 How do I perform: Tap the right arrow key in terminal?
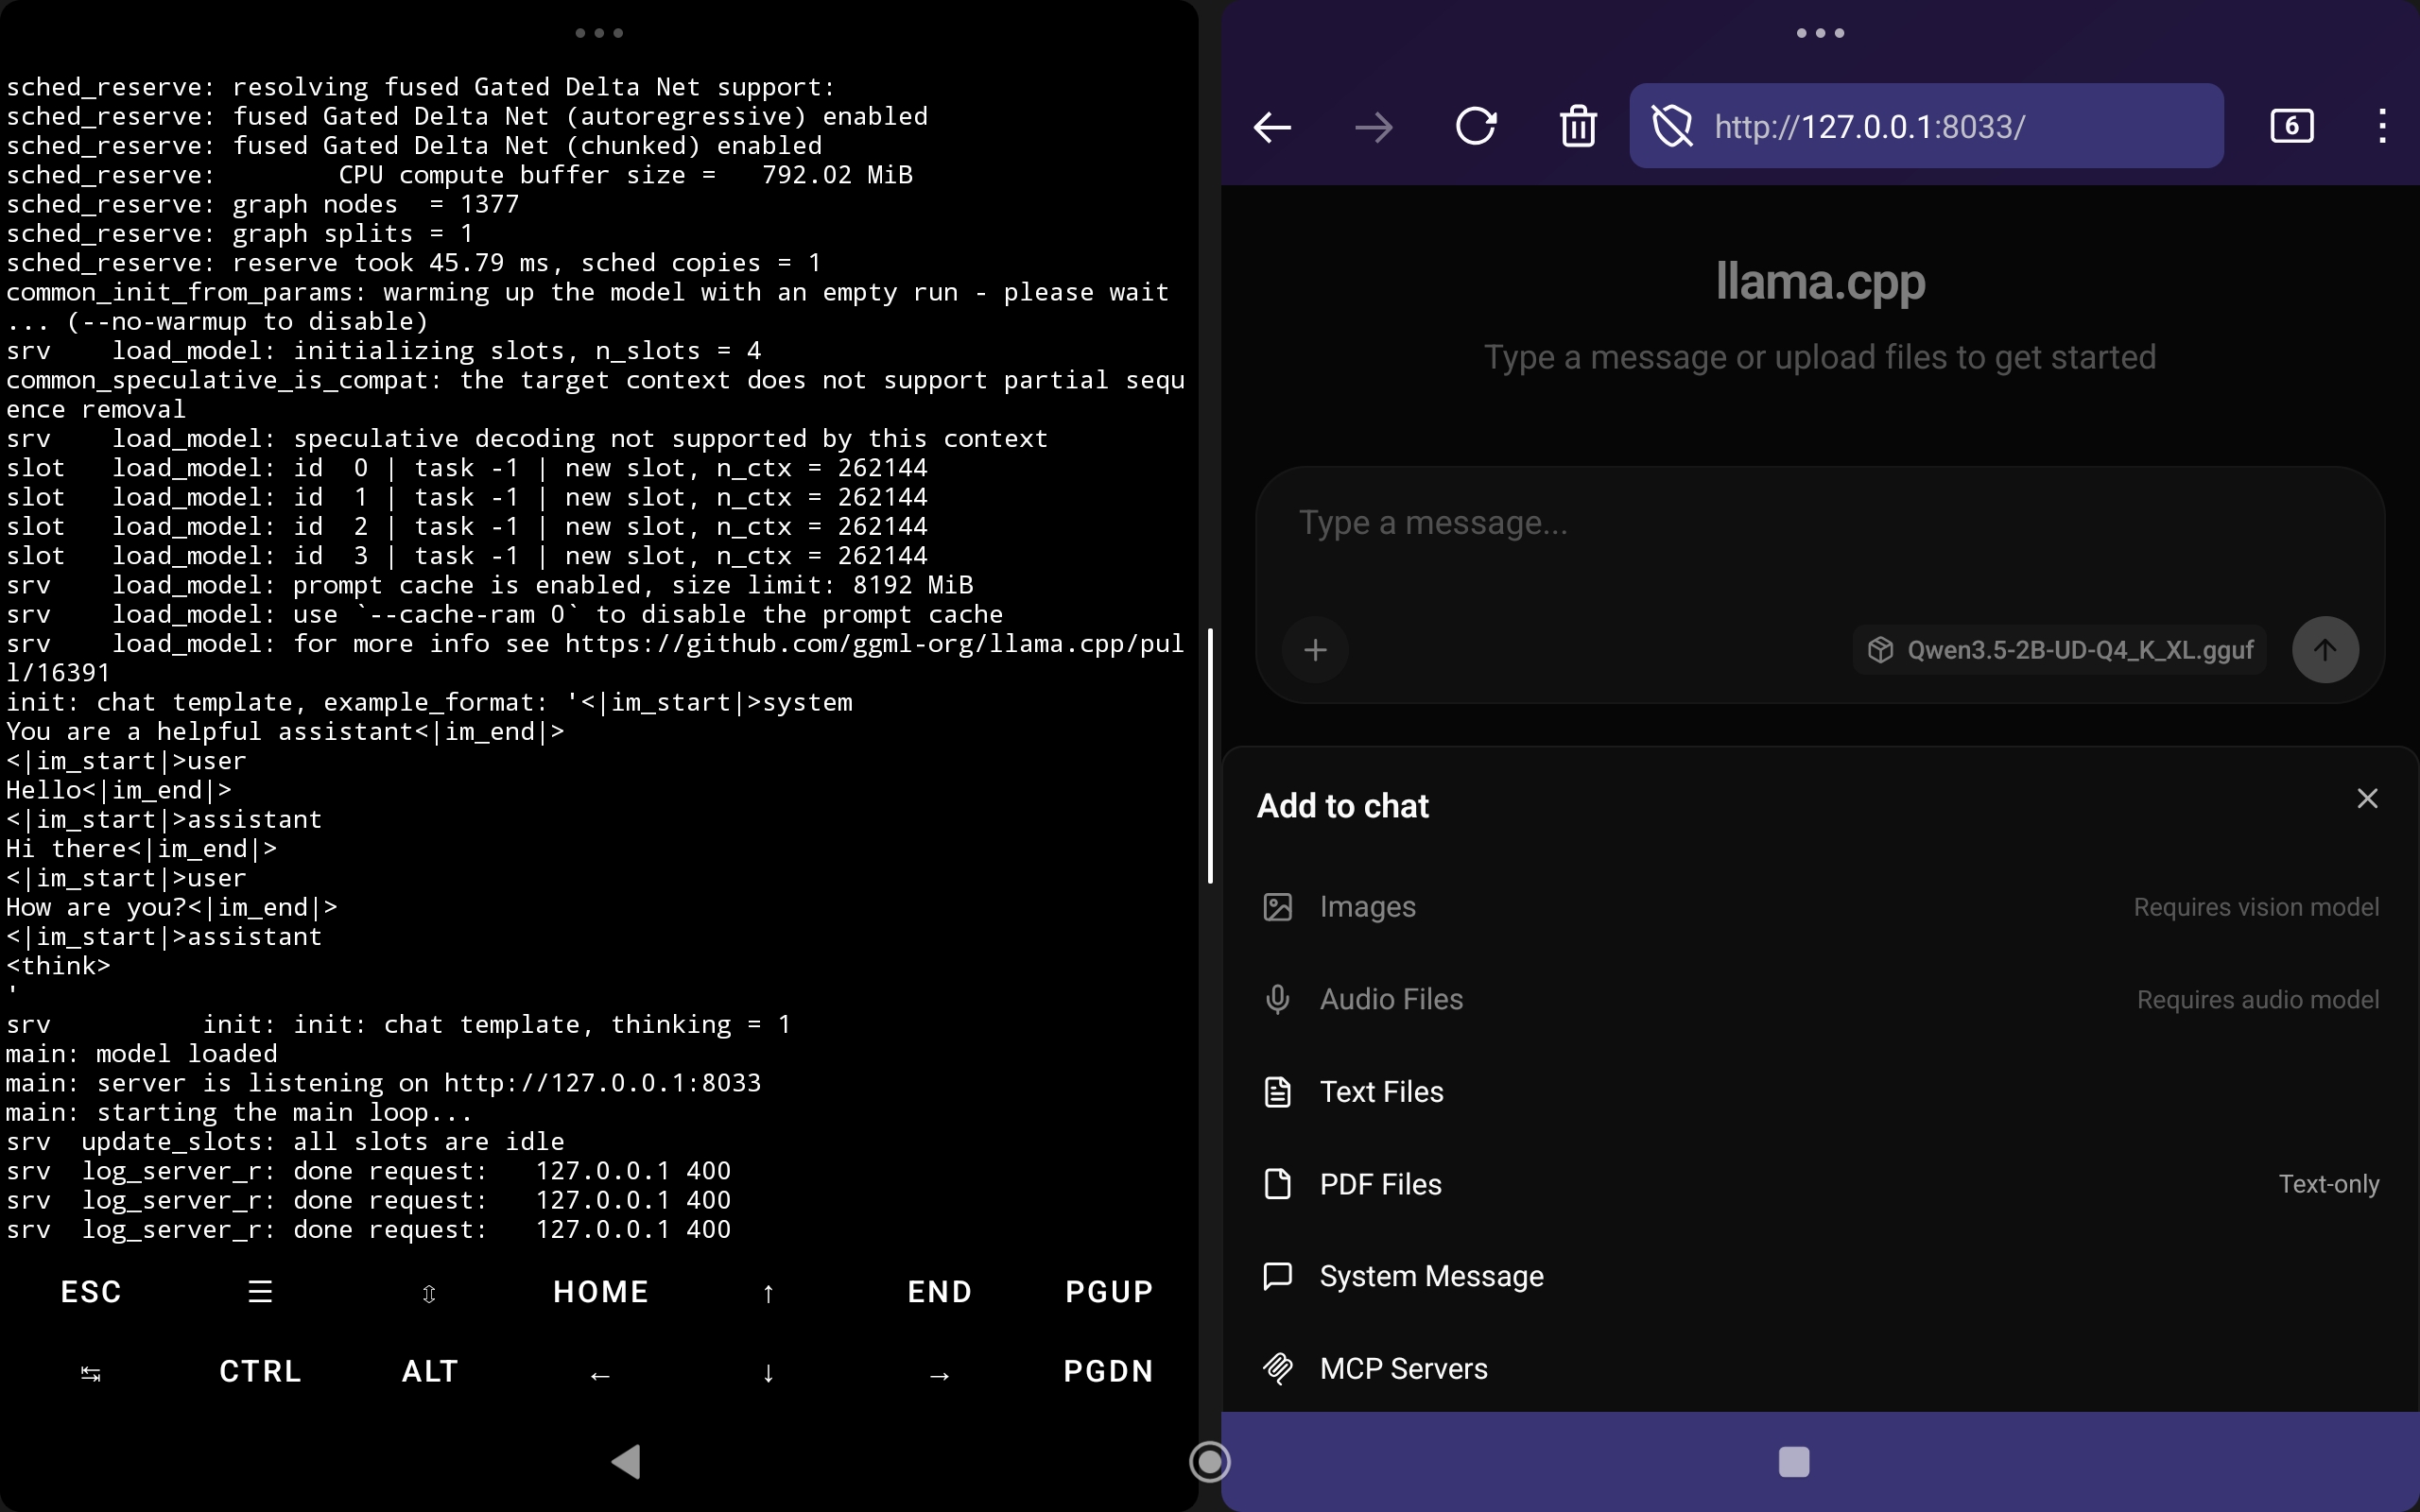939,1376
